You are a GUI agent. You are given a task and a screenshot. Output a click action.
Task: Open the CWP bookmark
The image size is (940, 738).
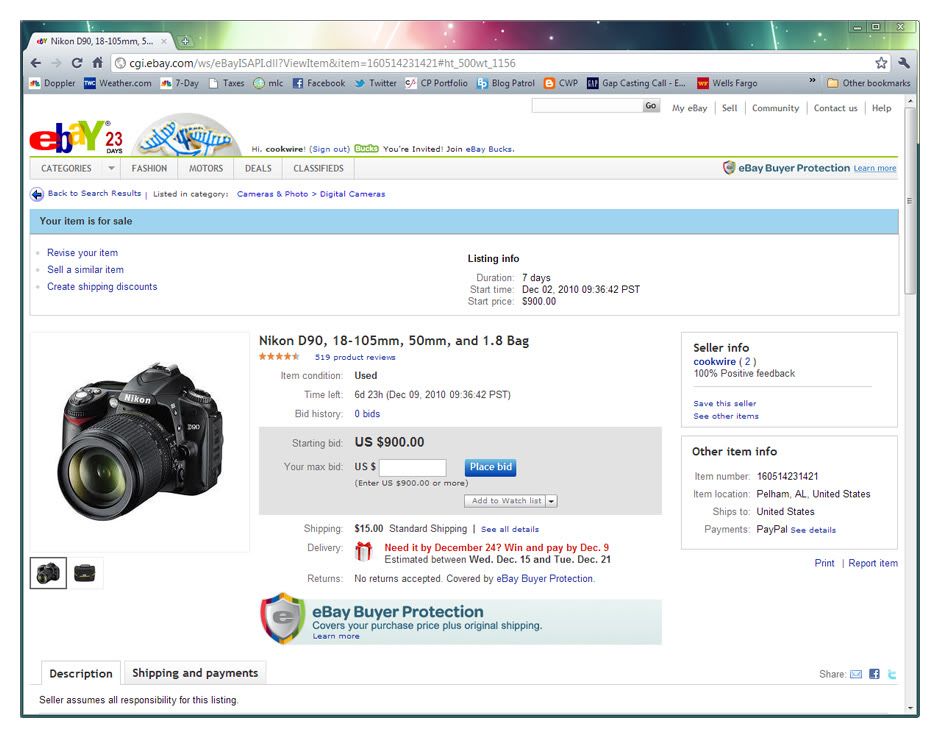click(561, 83)
